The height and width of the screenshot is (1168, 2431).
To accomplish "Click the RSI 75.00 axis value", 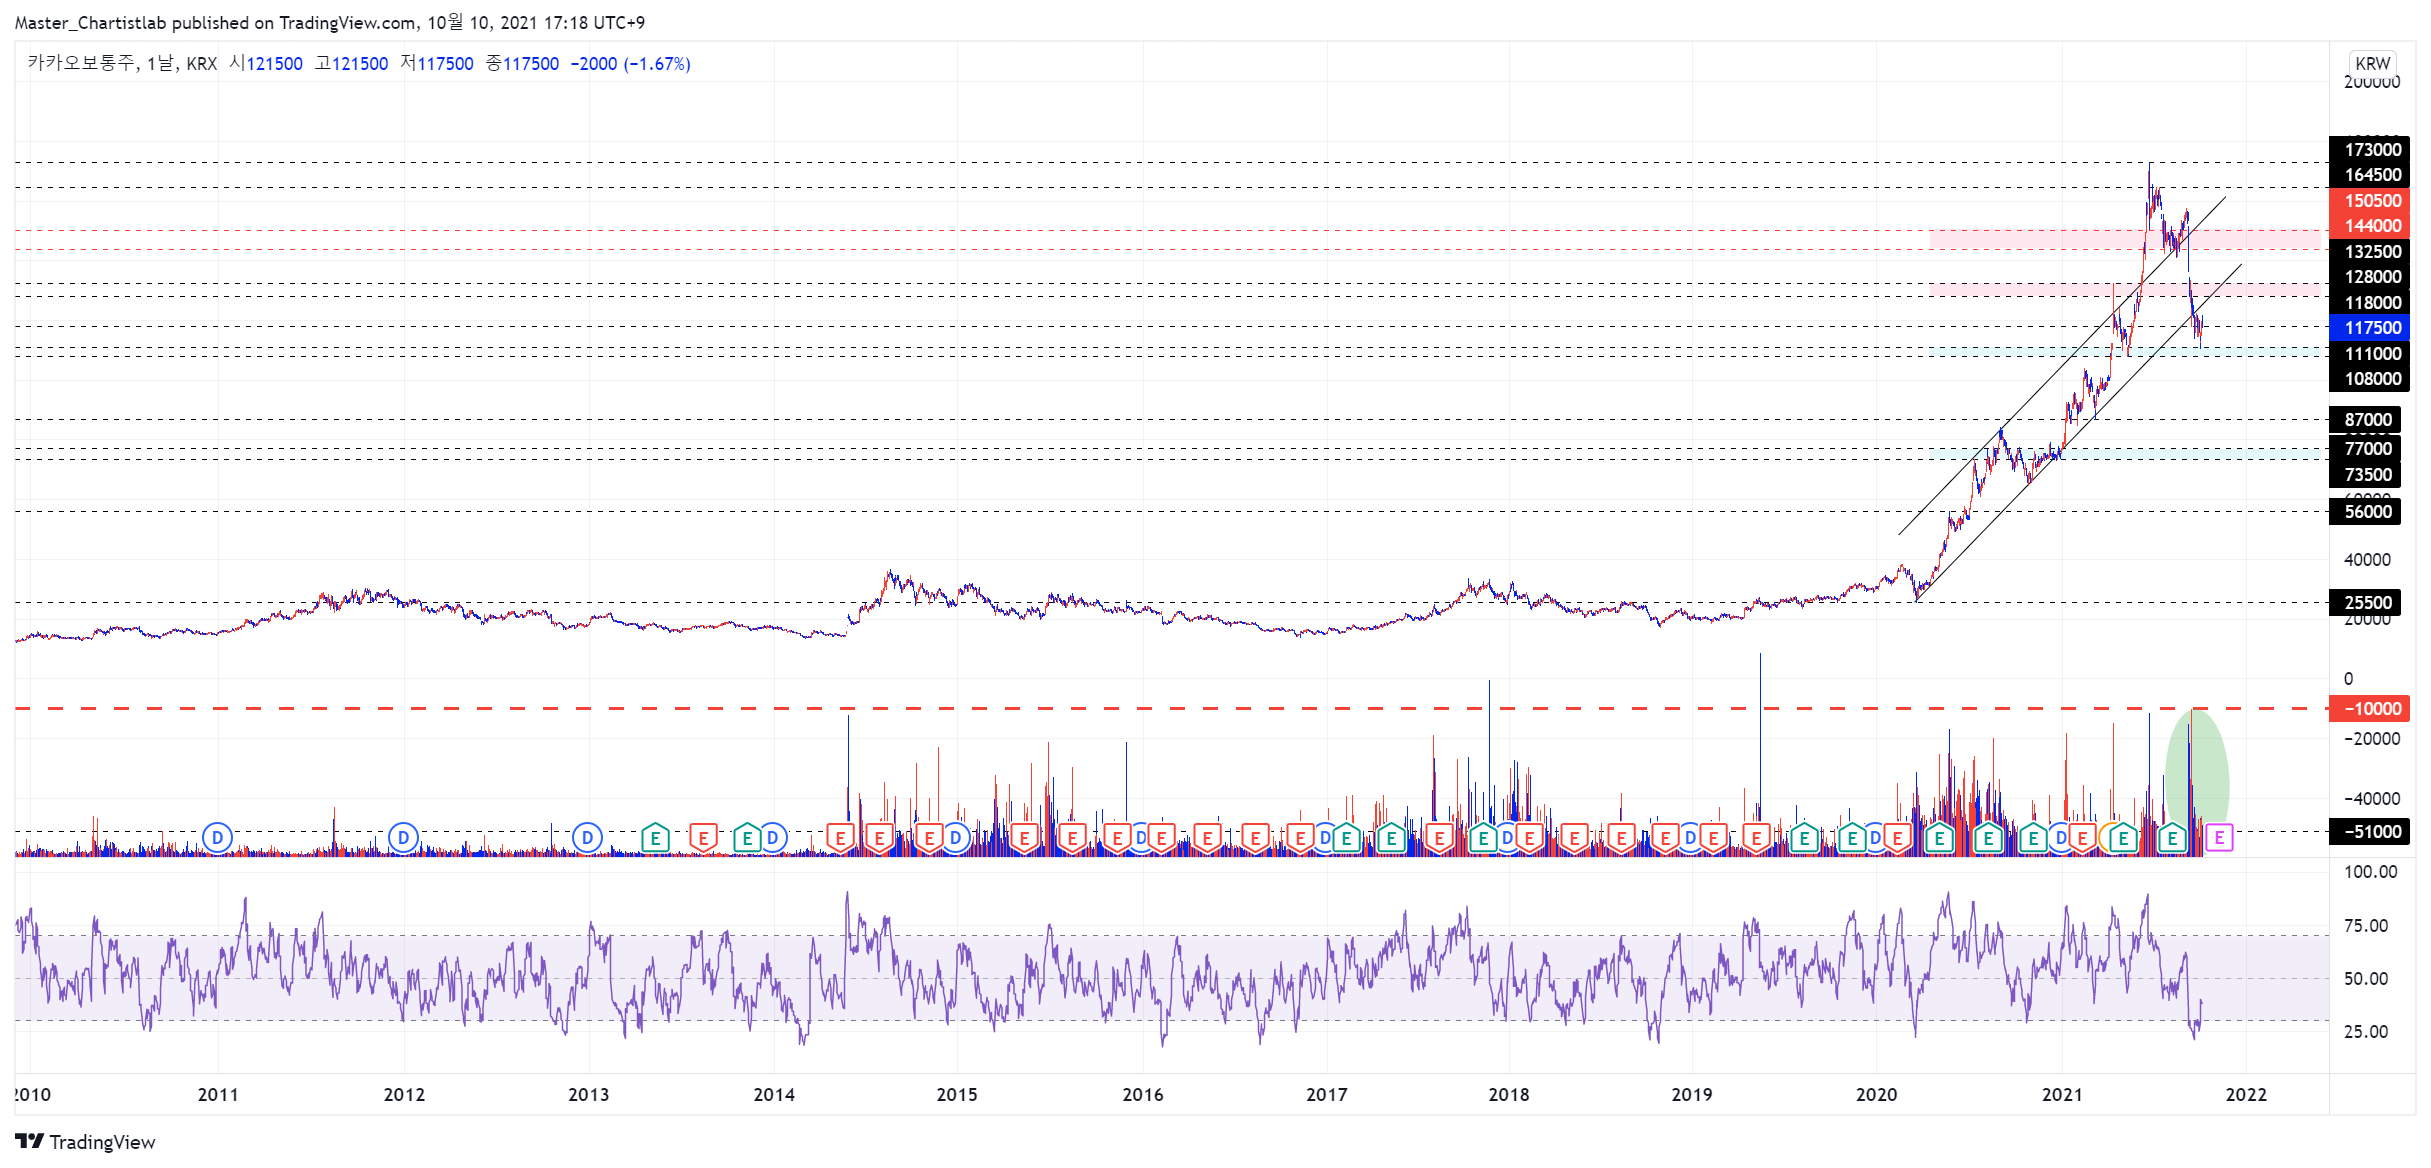I will (x=2366, y=926).
